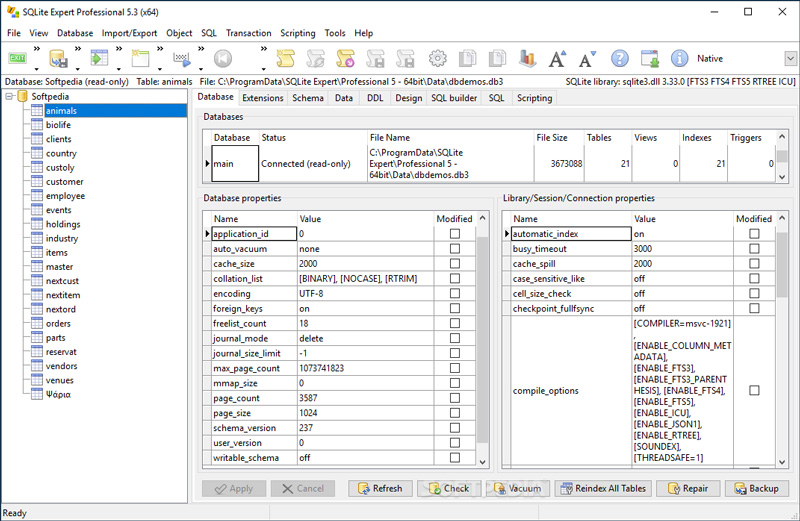This screenshot has width=800, height=521.
Task: Click the Repair button
Action: (688, 488)
